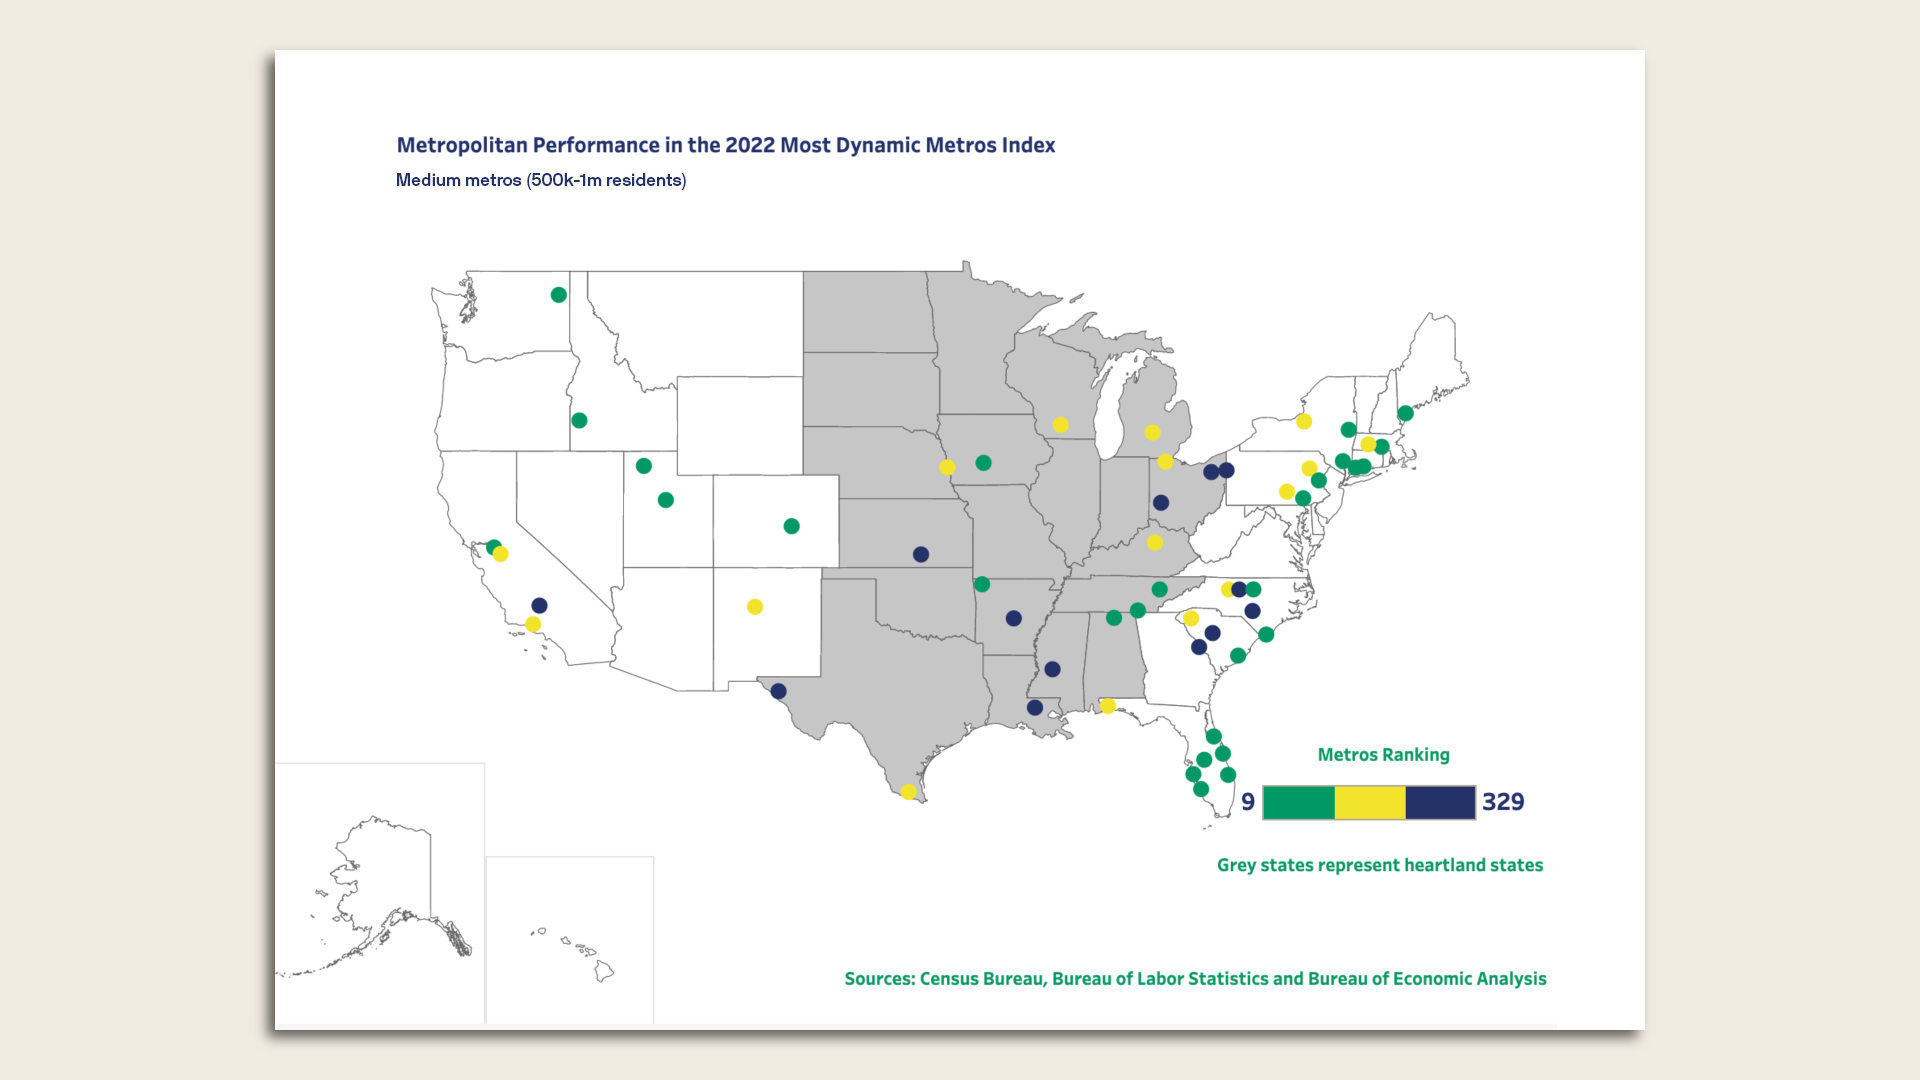The height and width of the screenshot is (1080, 1920).
Task: Click the green legend color swatch
Action: coord(1298,802)
